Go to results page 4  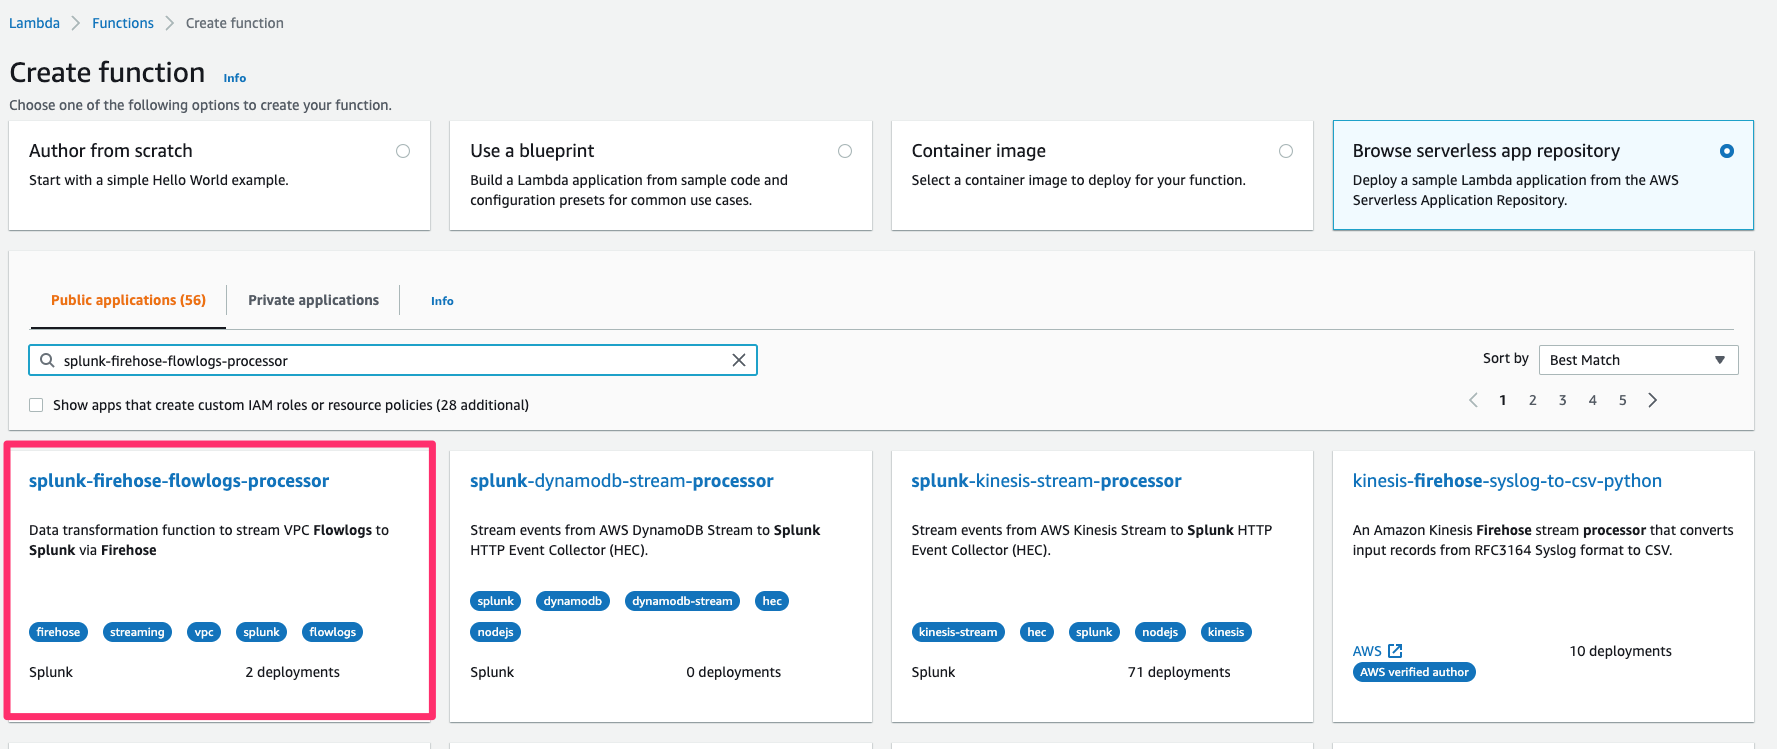(x=1593, y=400)
